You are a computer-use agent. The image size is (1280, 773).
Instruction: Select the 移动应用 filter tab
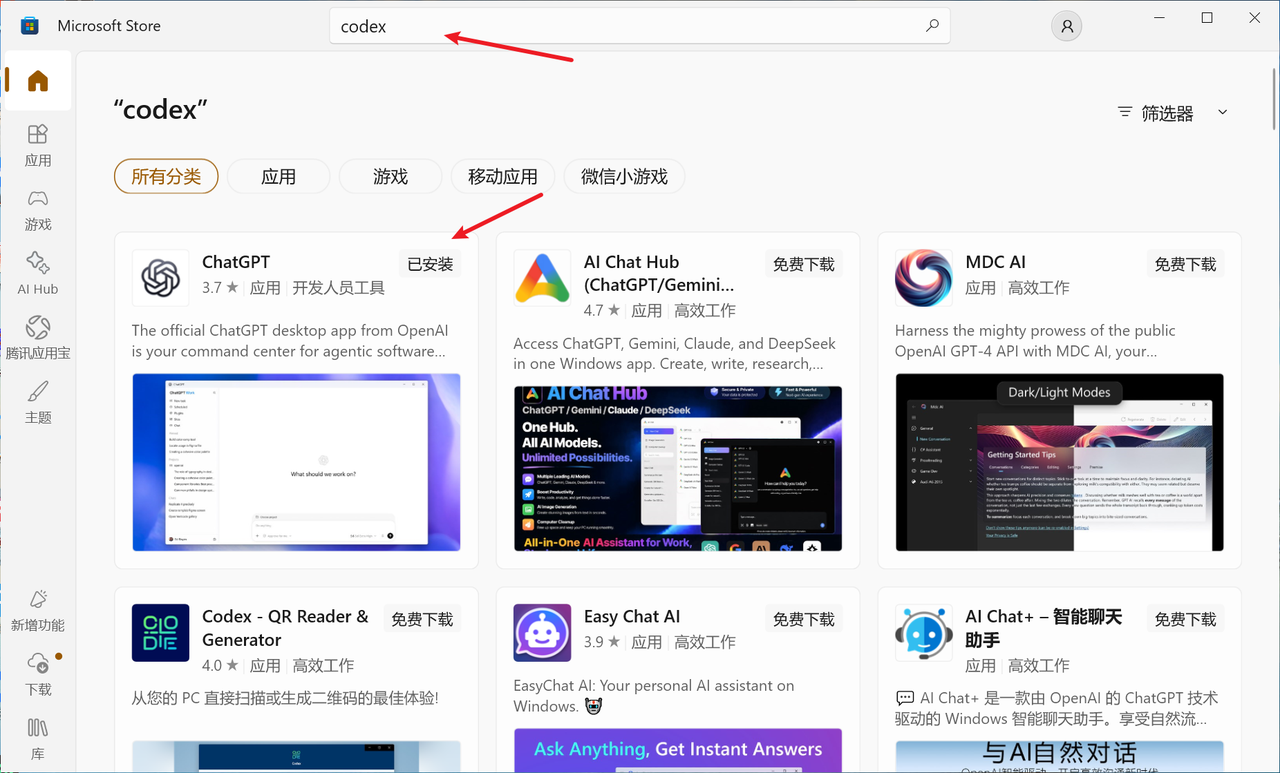502,176
